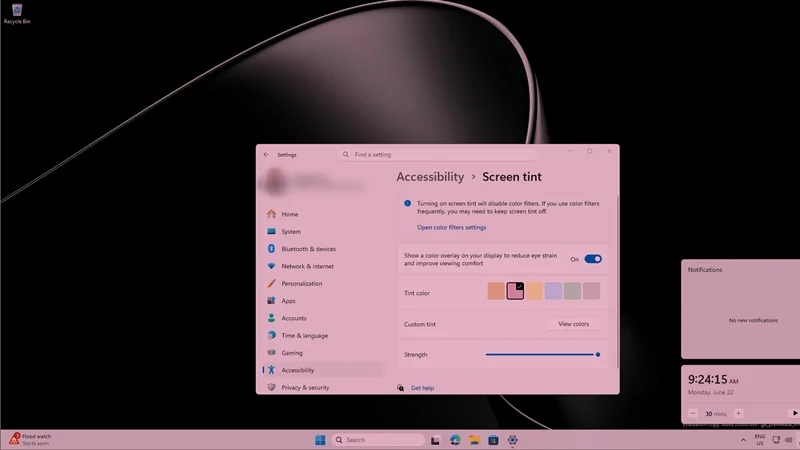Start focus session play button
This screenshot has width=800, height=450.
794,413
